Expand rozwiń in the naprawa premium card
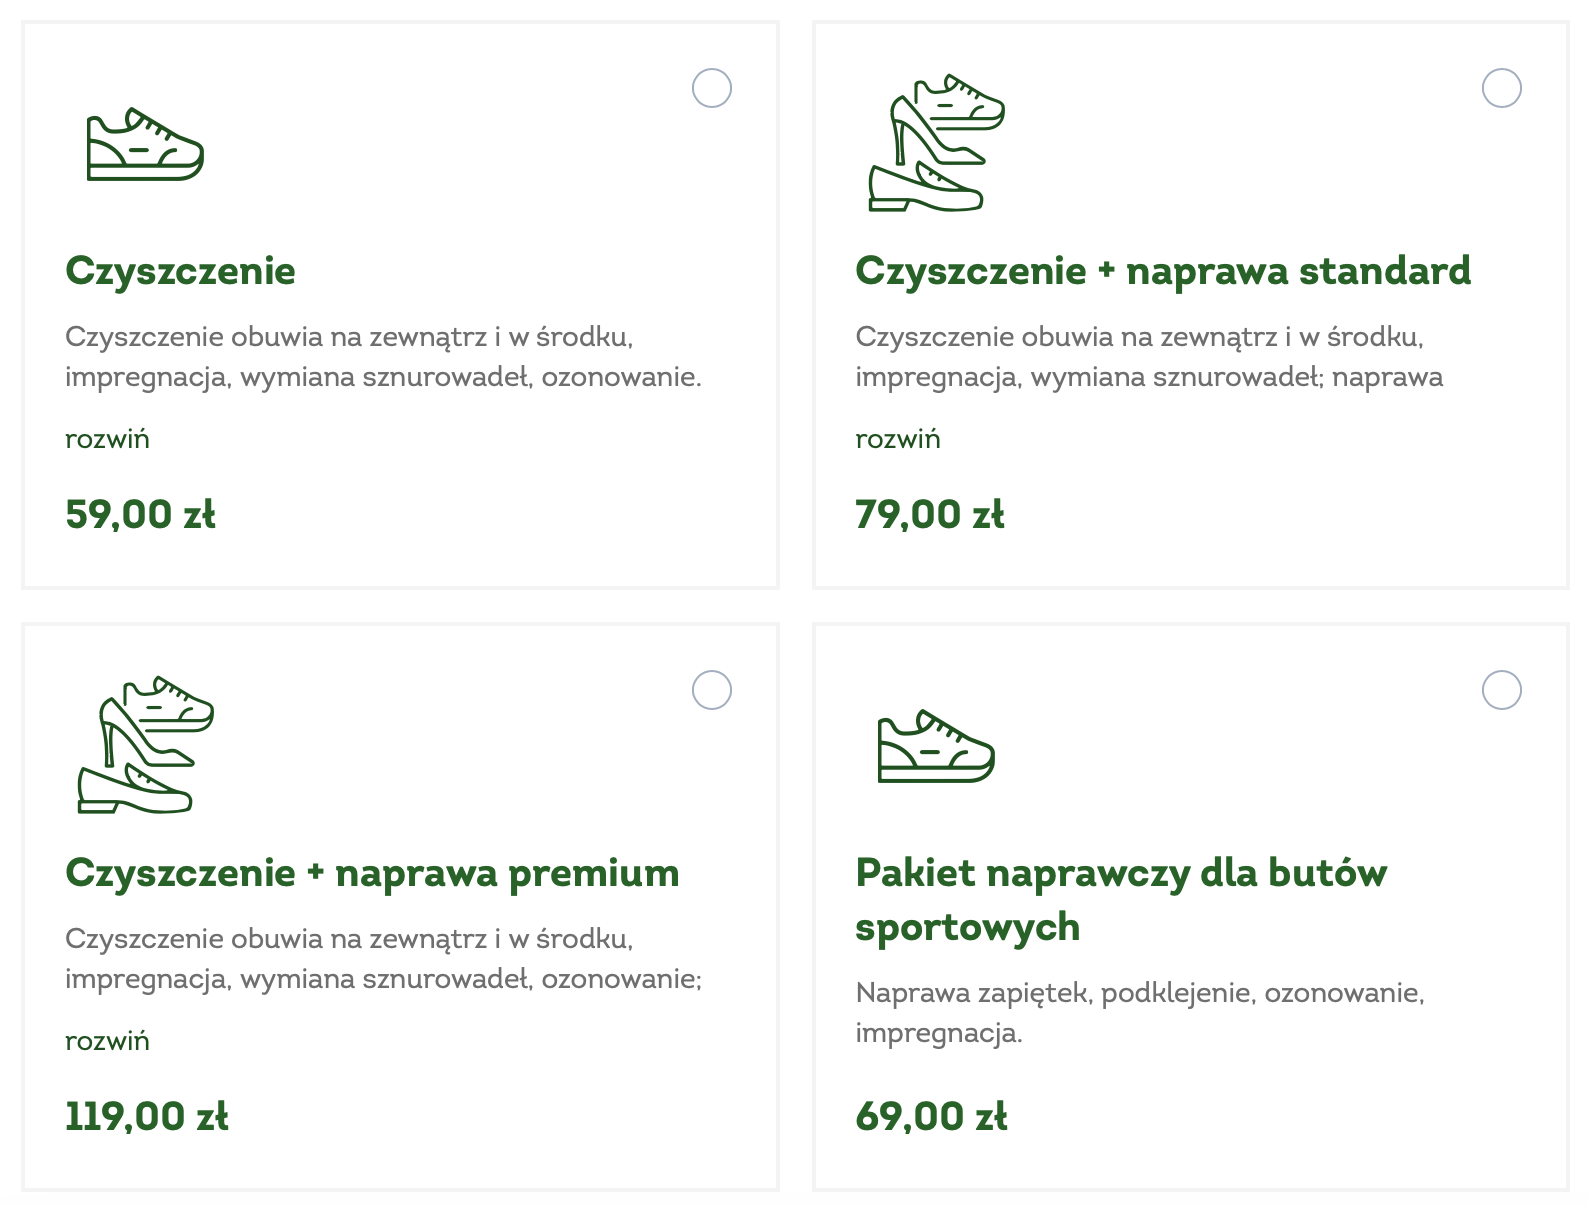Screen dimensions: 1588x1205 point(107,1041)
